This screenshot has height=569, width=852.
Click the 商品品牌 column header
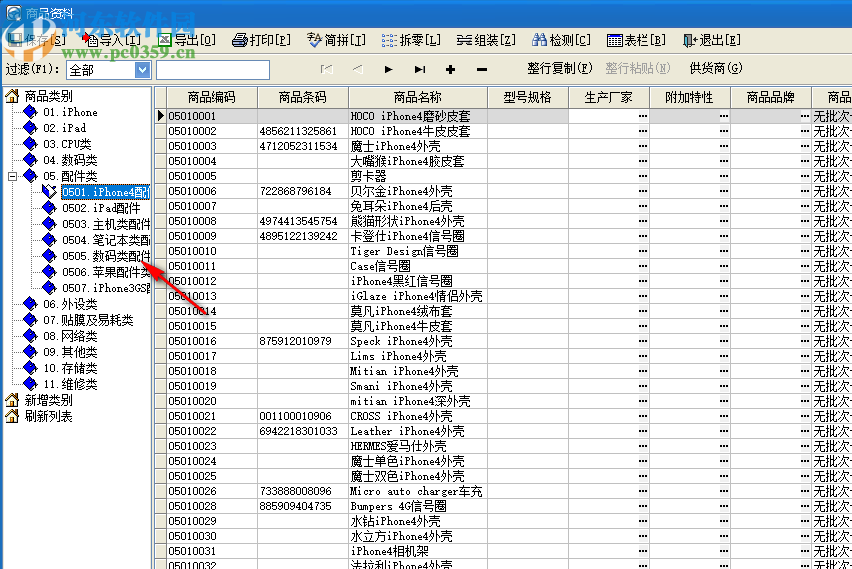[770, 97]
